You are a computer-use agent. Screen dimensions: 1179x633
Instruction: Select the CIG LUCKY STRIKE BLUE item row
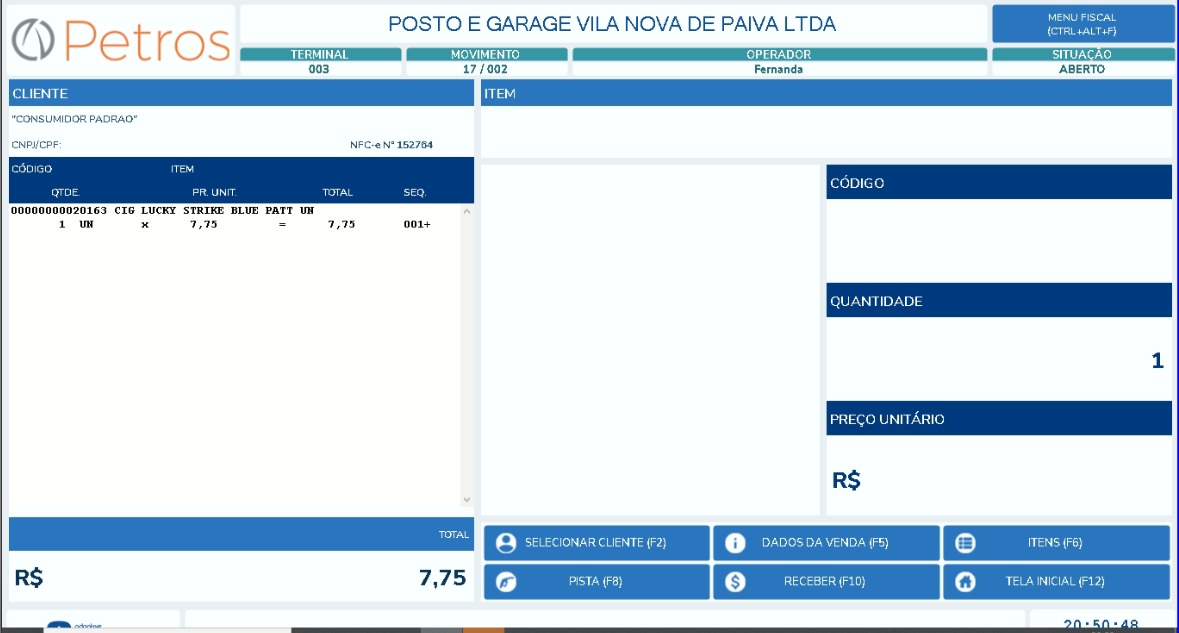point(235,217)
